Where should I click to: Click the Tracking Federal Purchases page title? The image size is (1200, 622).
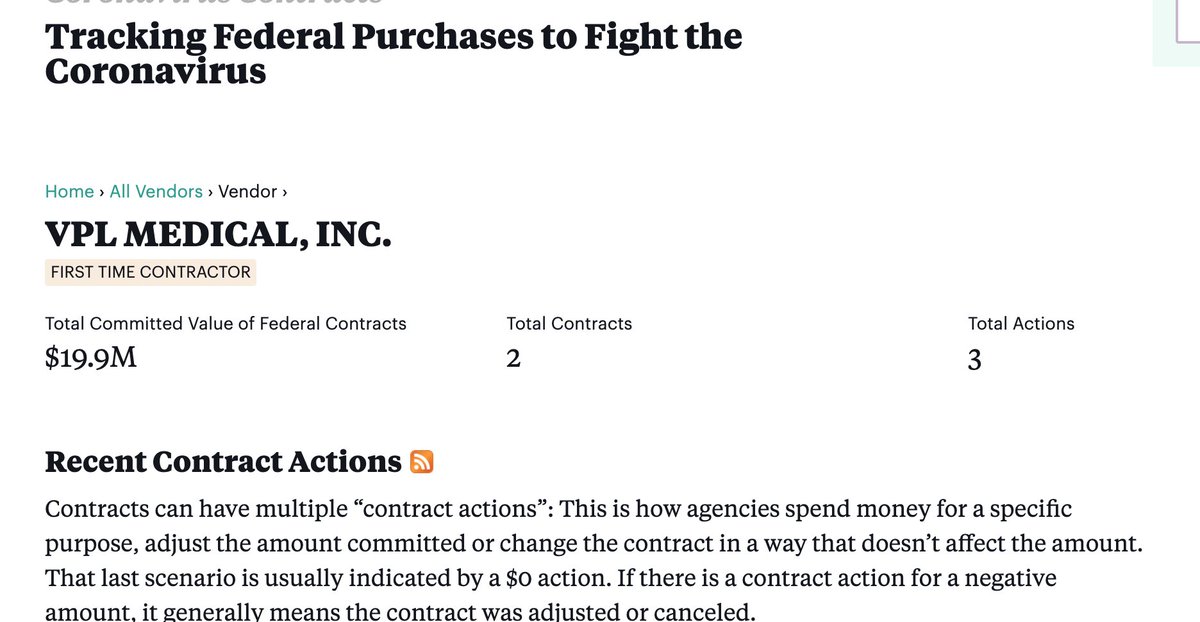tap(394, 54)
